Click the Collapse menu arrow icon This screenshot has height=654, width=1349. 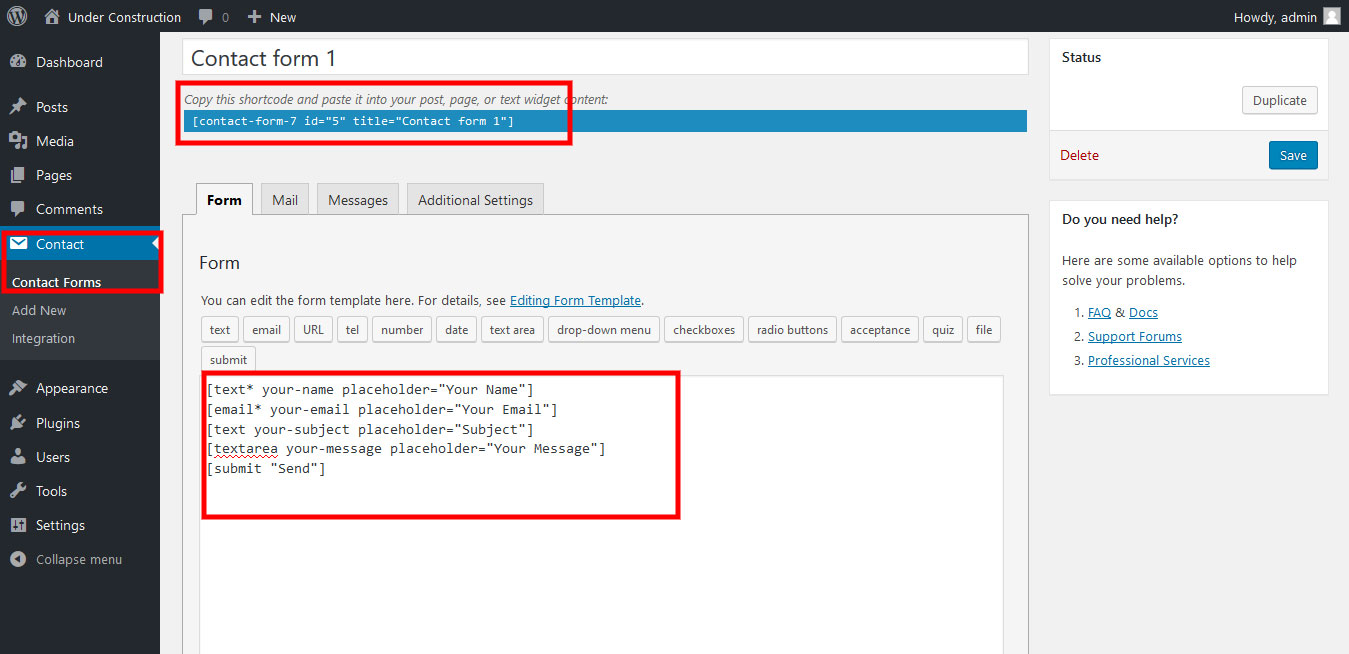18,559
